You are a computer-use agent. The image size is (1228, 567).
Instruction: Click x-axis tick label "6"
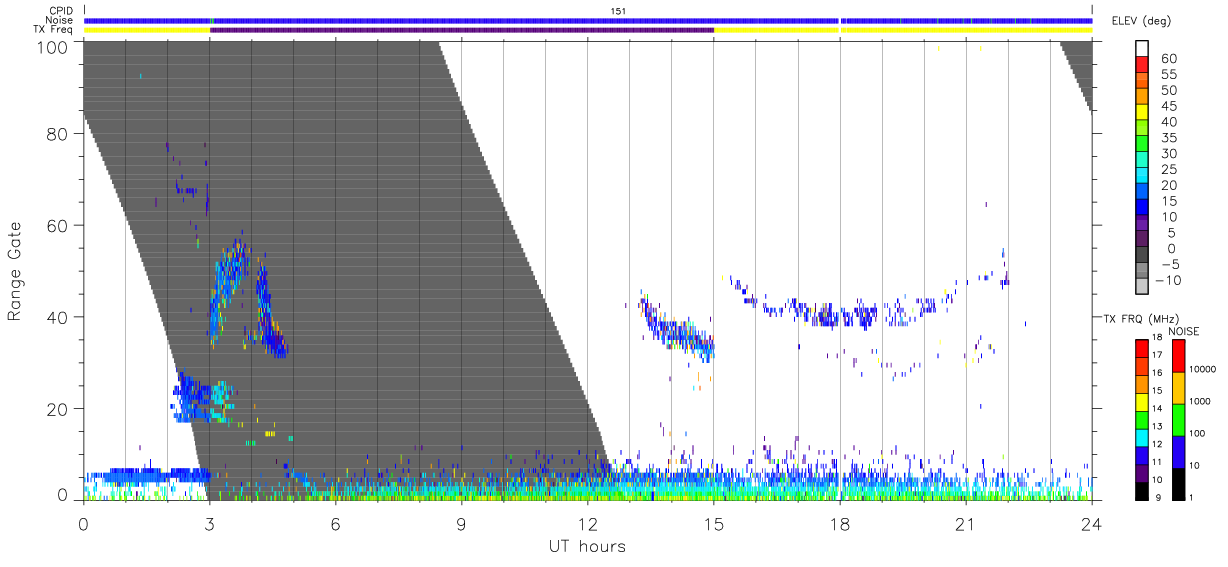pyautogui.click(x=335, y=524)
